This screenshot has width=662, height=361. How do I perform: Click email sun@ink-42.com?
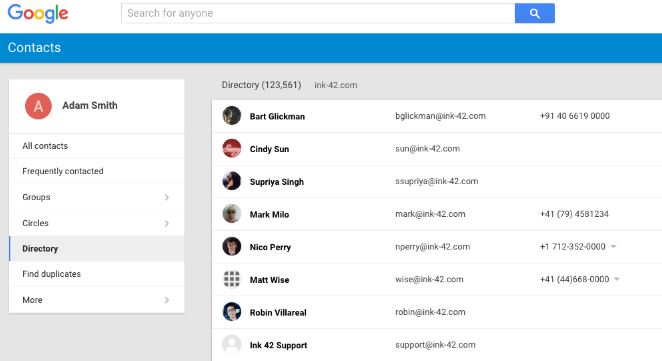[427, 149]
